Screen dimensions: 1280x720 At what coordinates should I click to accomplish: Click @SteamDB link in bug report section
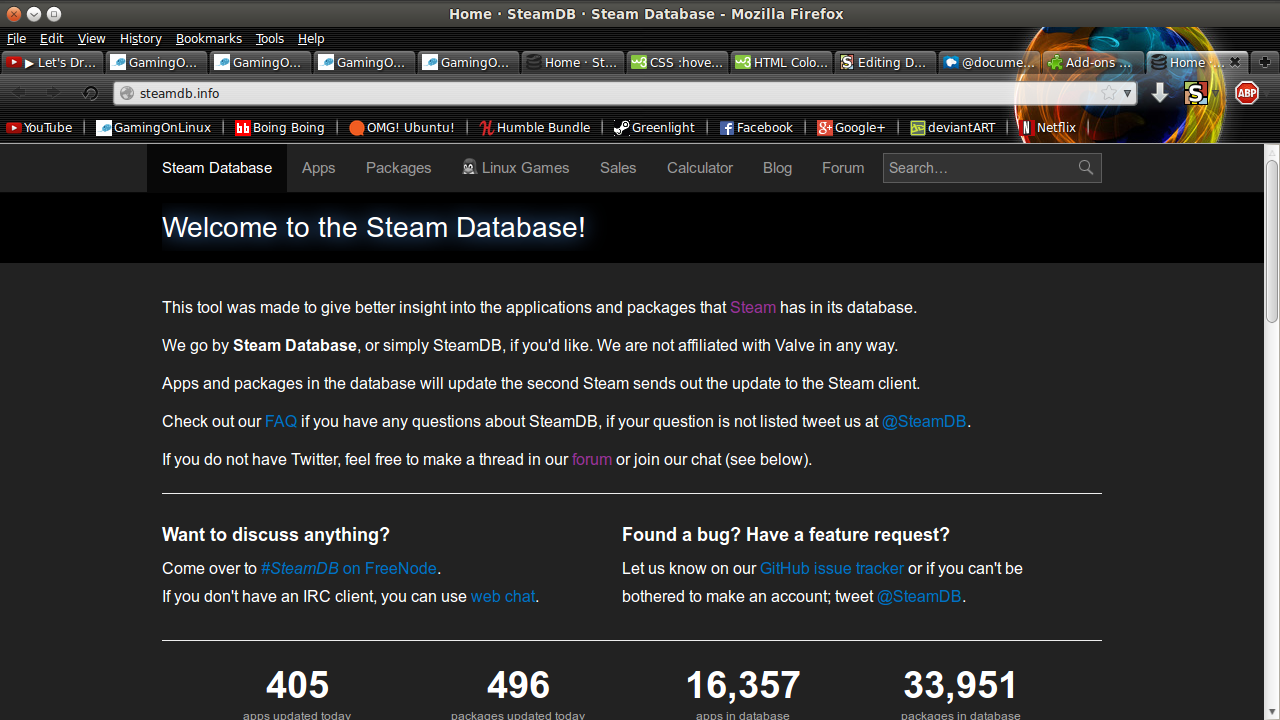click(x=919, y=596)
